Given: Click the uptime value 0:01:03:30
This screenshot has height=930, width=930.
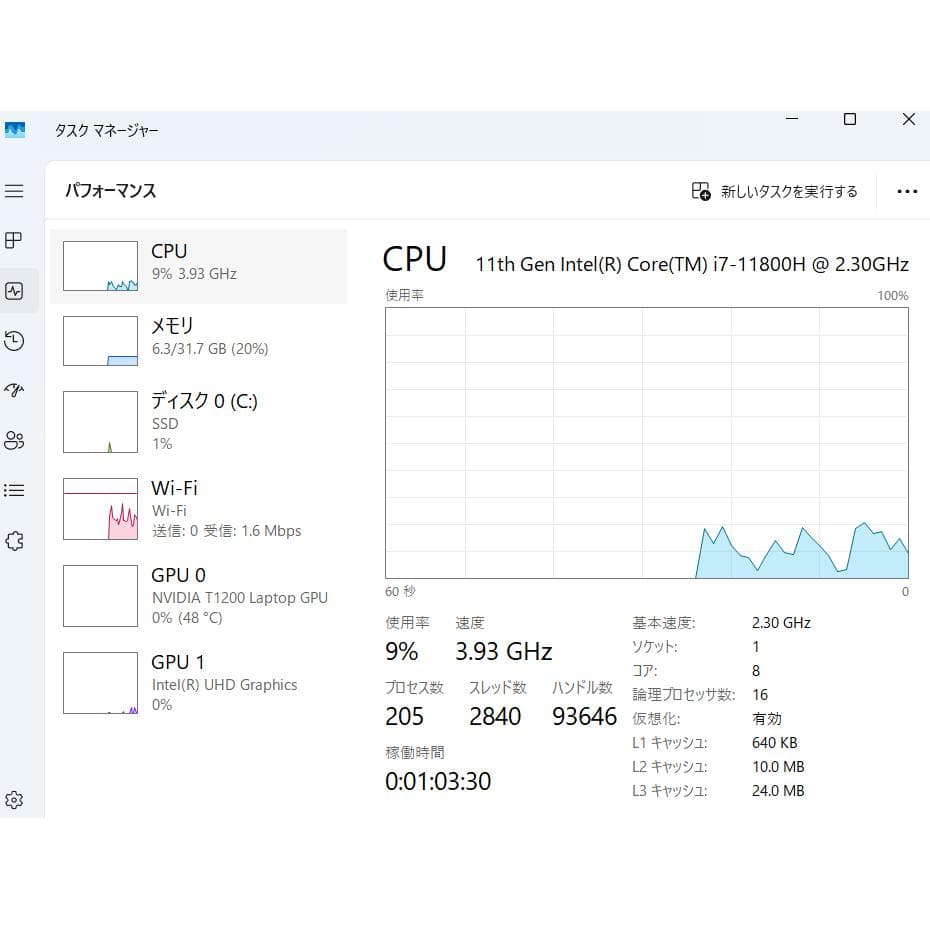Looking at the screenshot, I should 438,782.
